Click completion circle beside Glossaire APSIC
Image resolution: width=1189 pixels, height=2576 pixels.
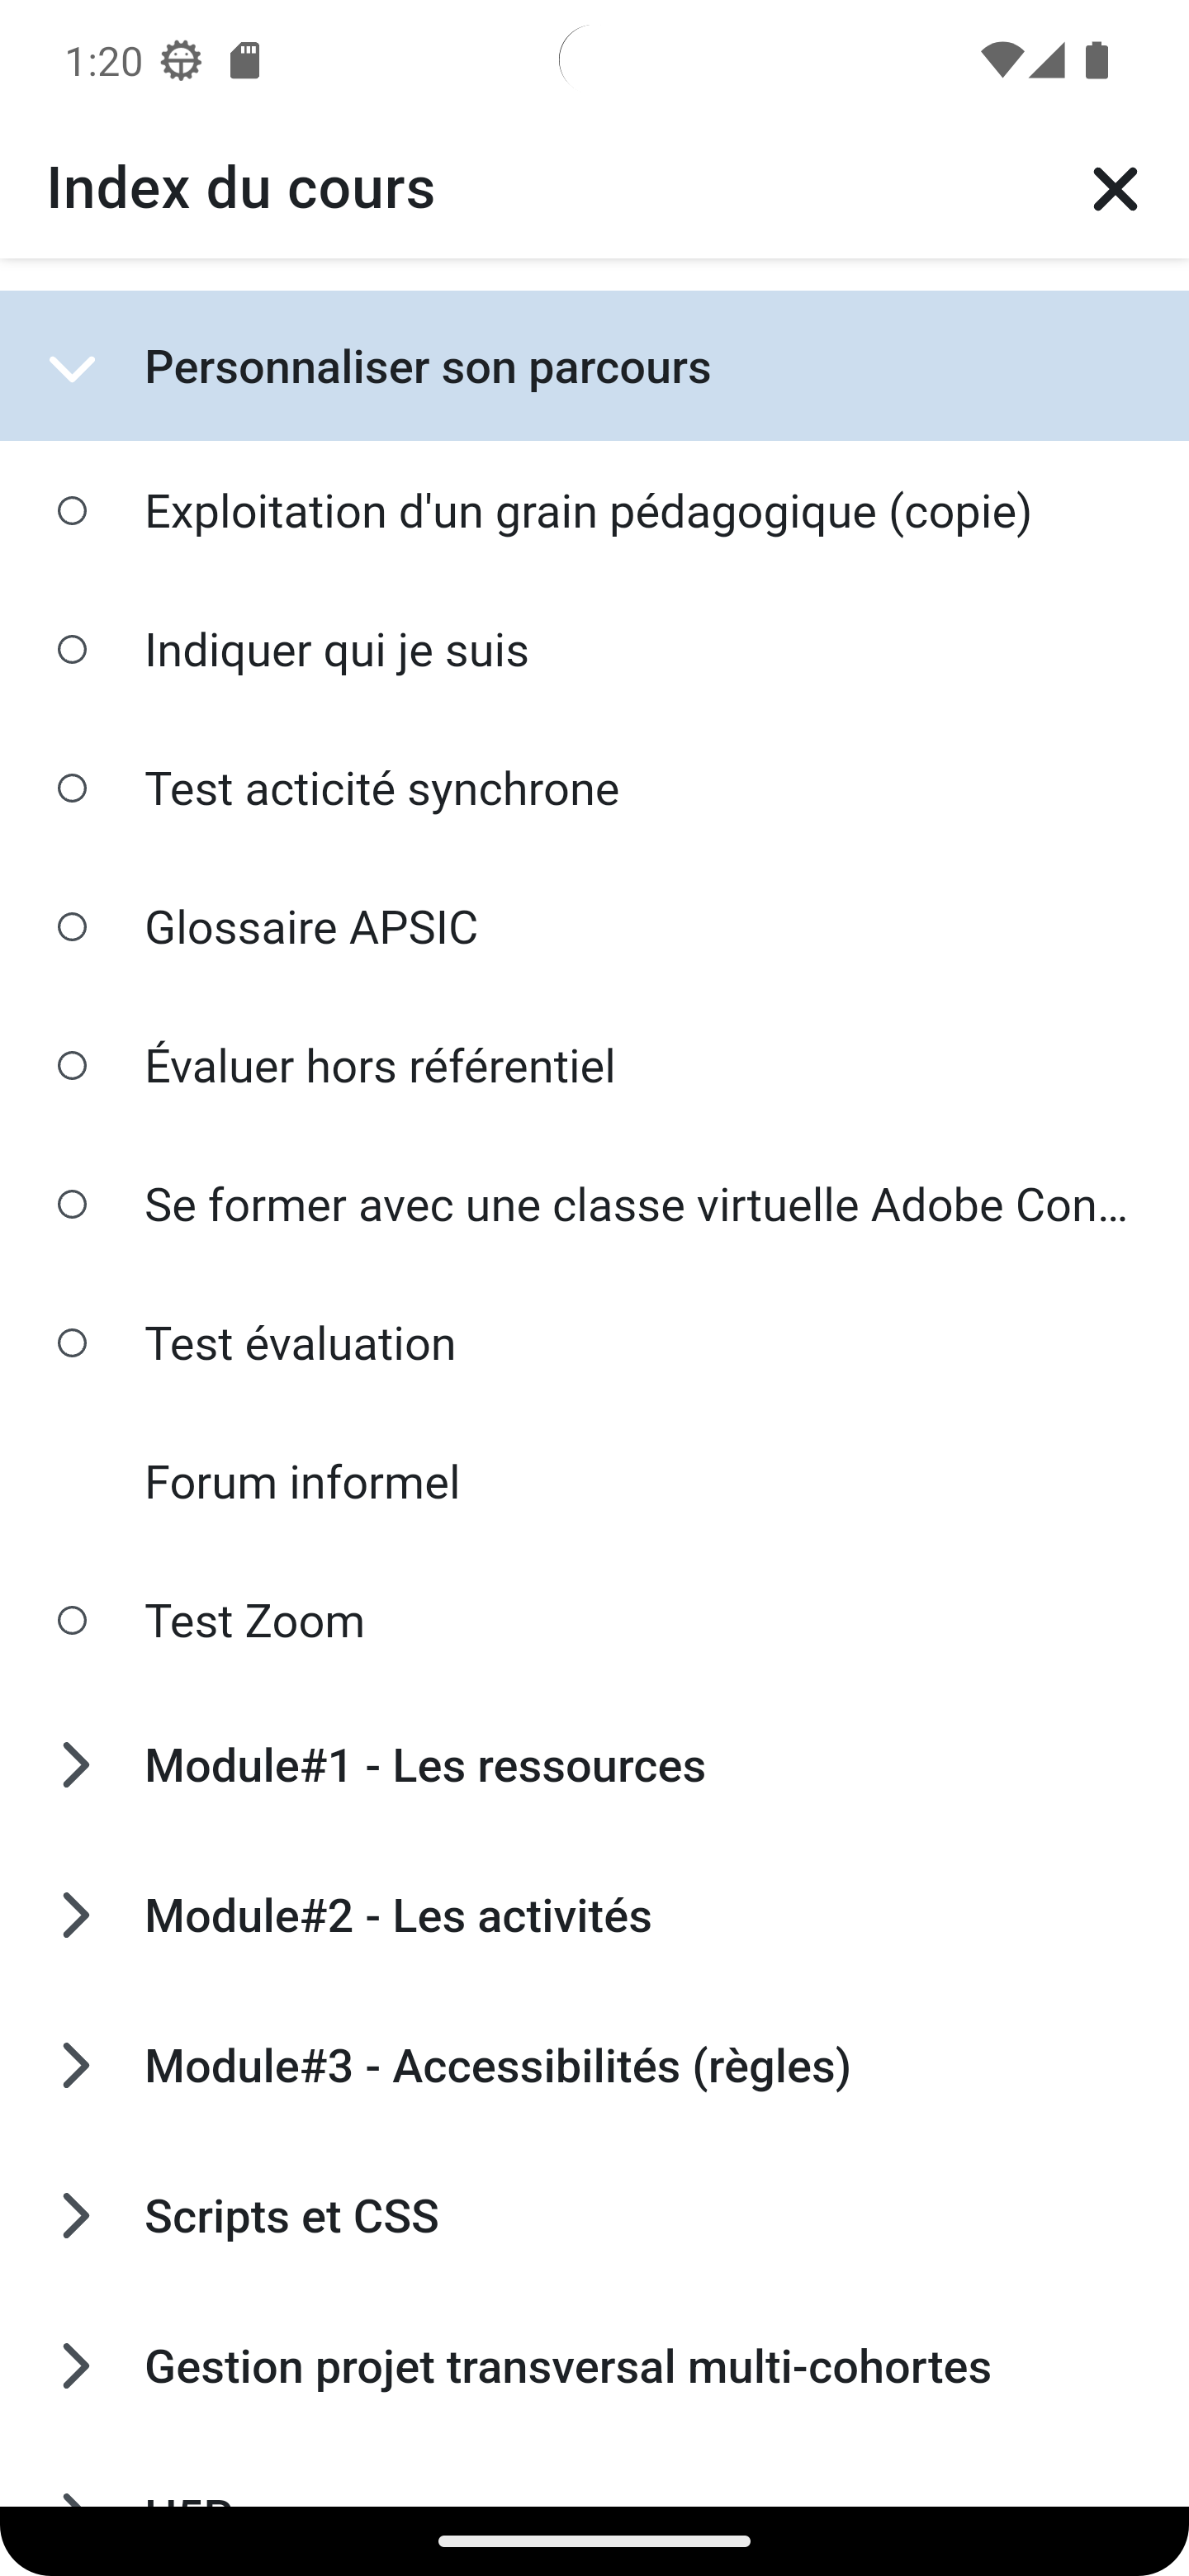click(72, 927)
